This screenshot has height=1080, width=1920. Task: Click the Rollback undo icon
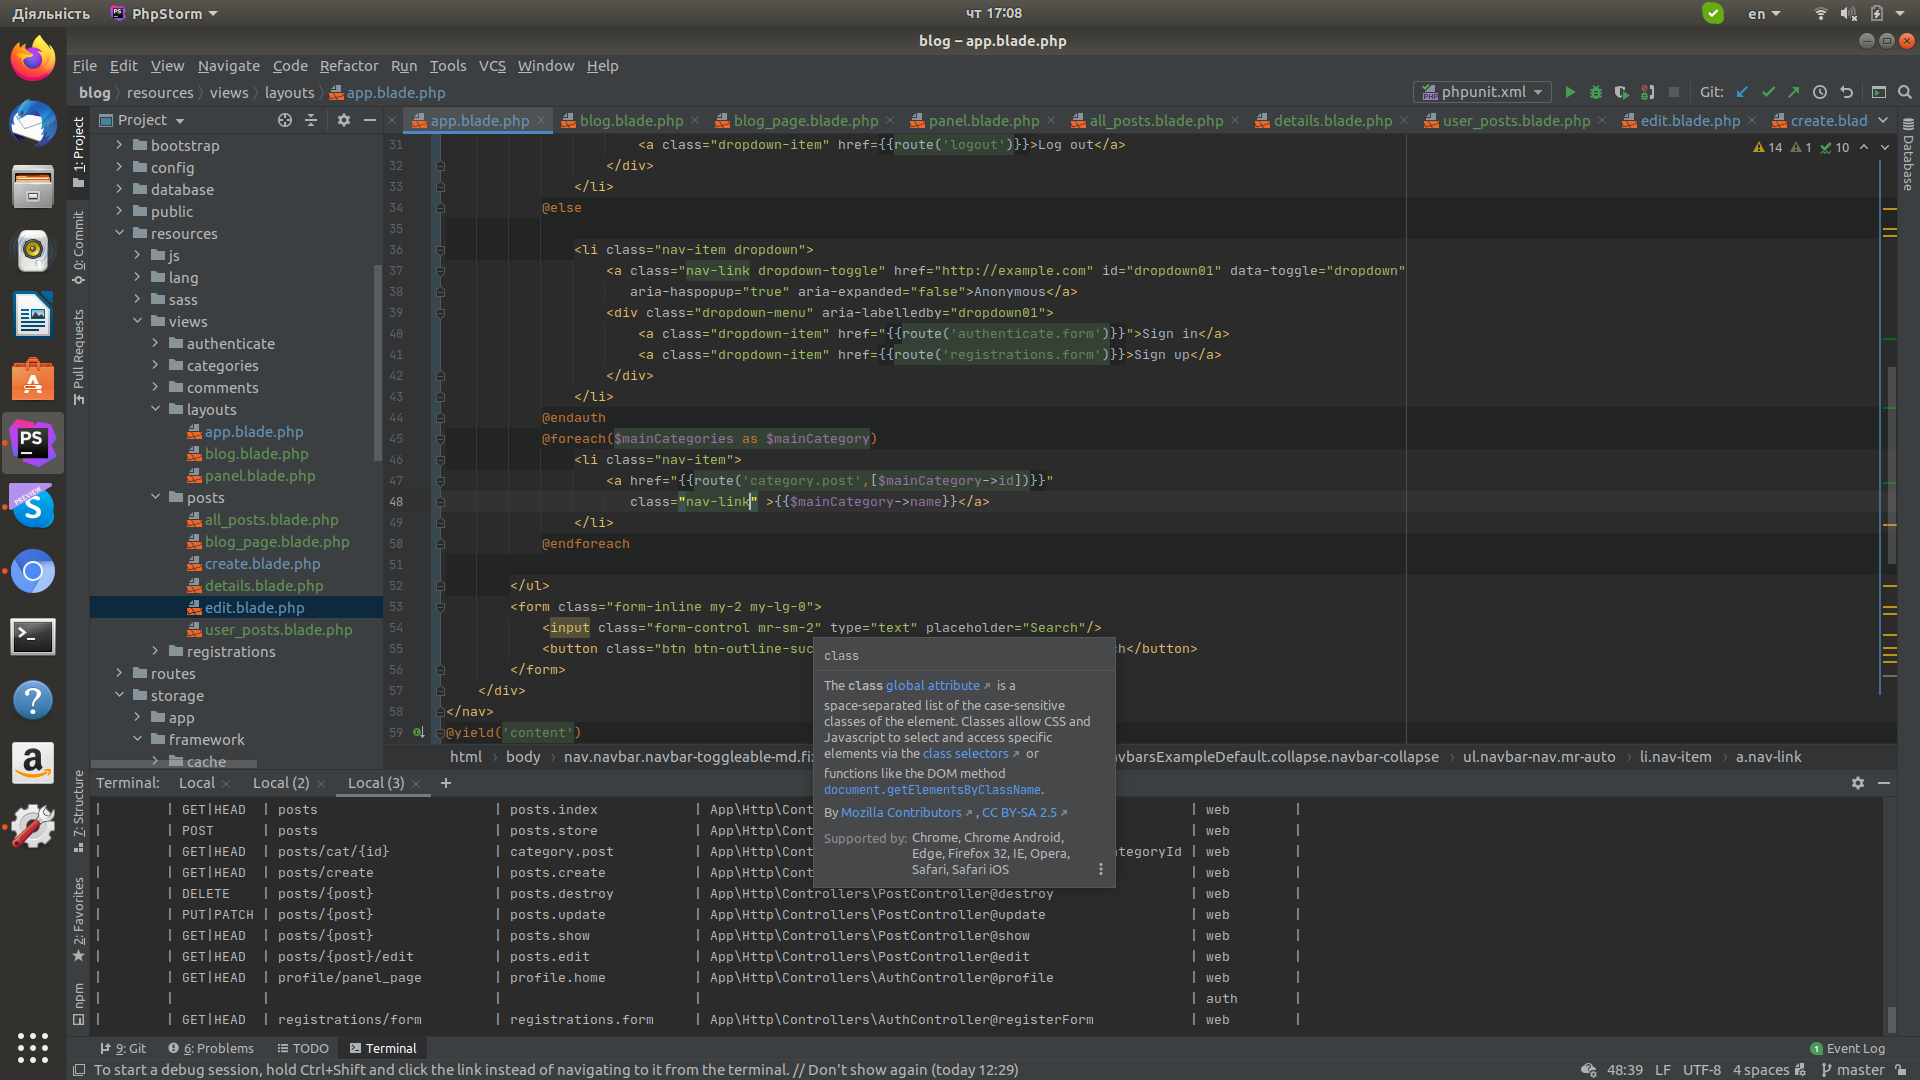coord(1847,92)
